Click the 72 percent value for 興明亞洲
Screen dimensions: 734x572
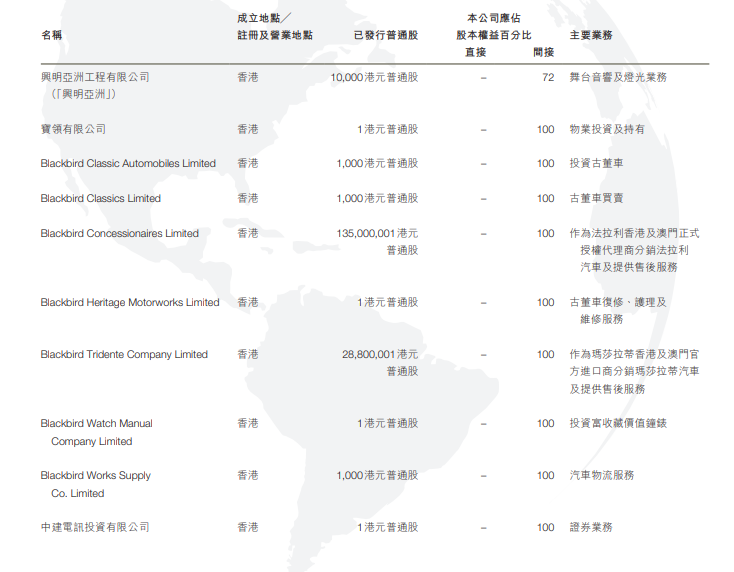547,77
